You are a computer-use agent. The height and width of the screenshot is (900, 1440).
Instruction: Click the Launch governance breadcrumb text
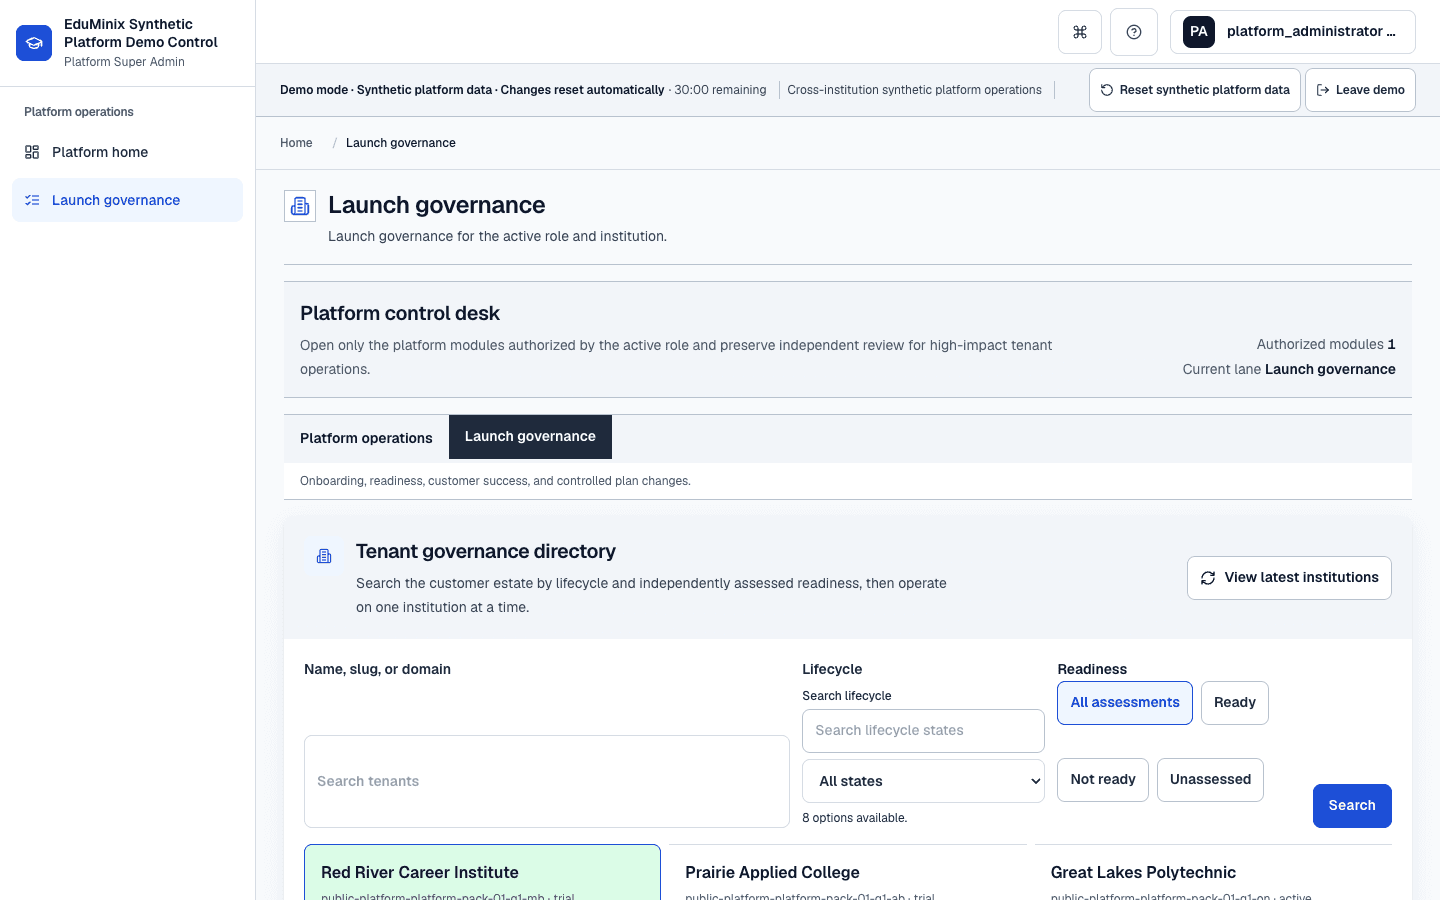(401, 143)
